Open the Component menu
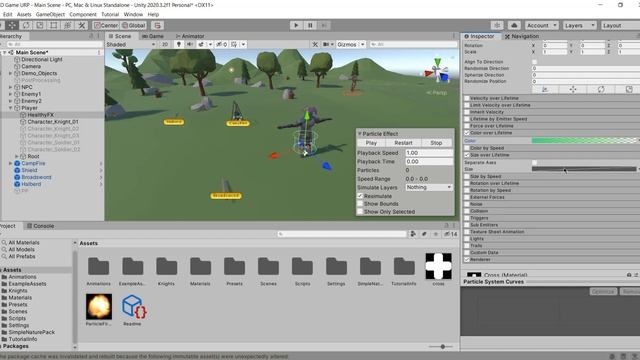Viewport: 640px width, 360px height. tap(83, 14)
